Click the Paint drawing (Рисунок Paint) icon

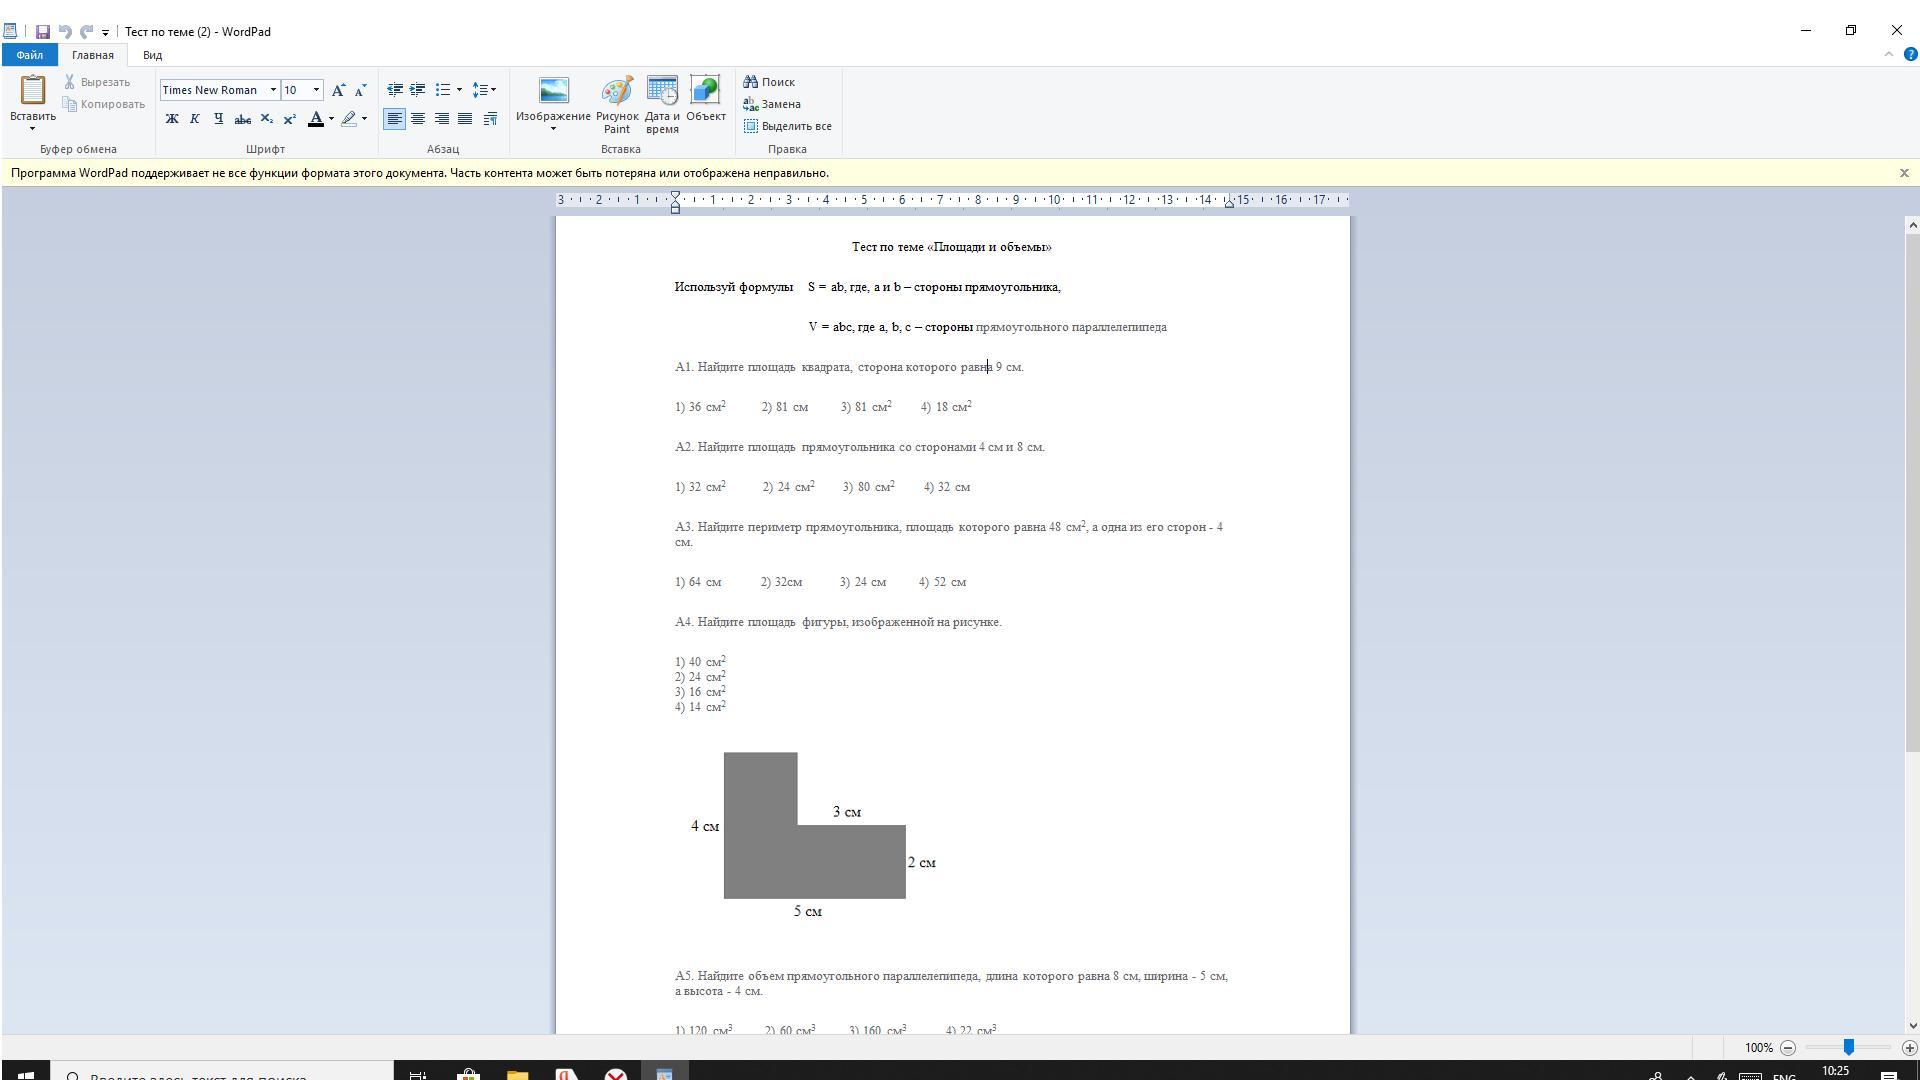click(617, 91)
